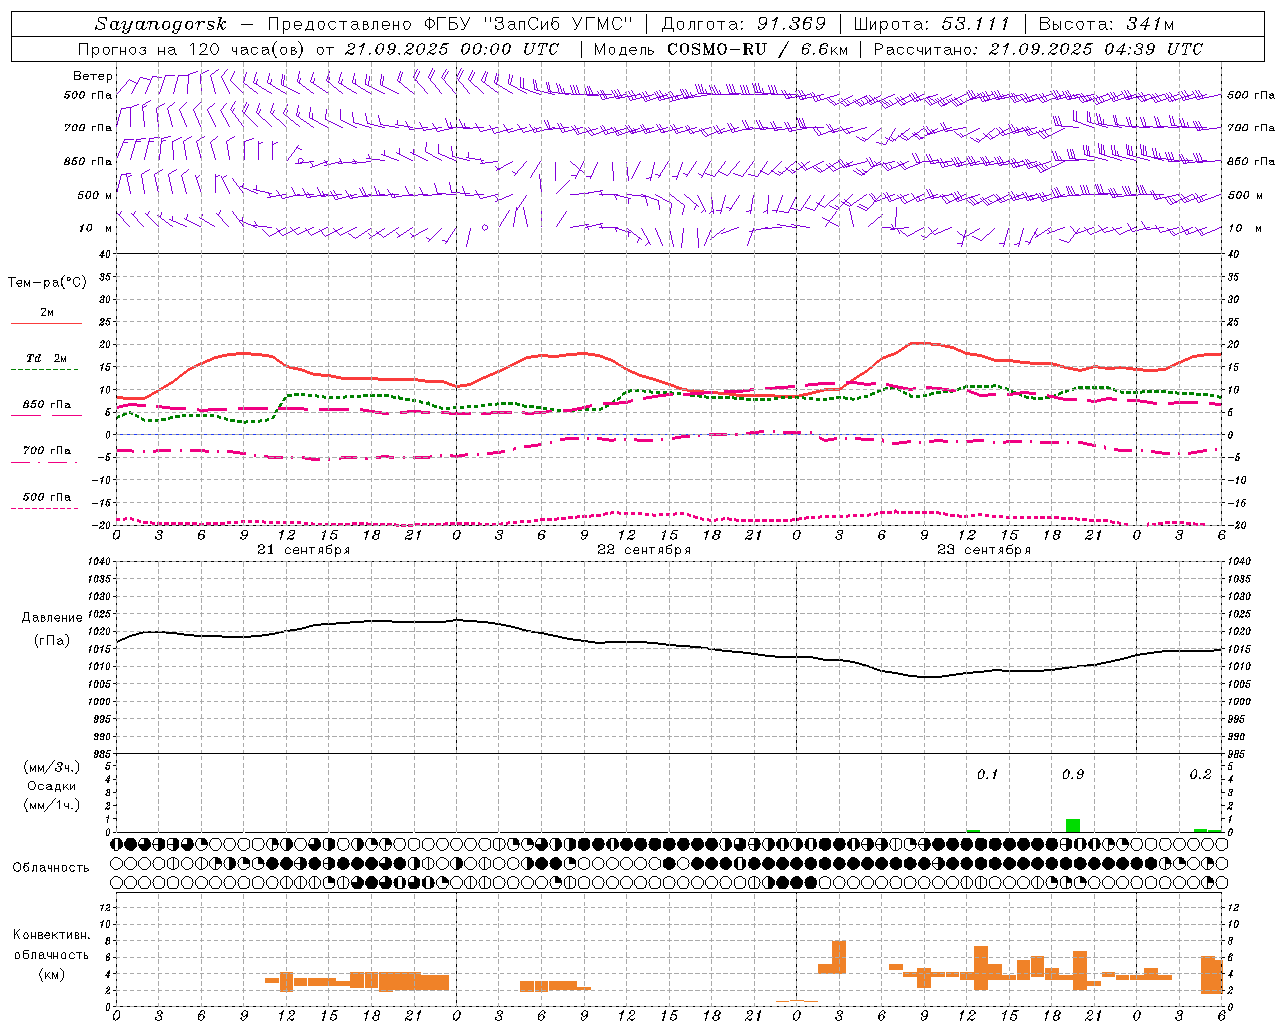Click the 'Высота: 341м' header value

coord(1106,24)
